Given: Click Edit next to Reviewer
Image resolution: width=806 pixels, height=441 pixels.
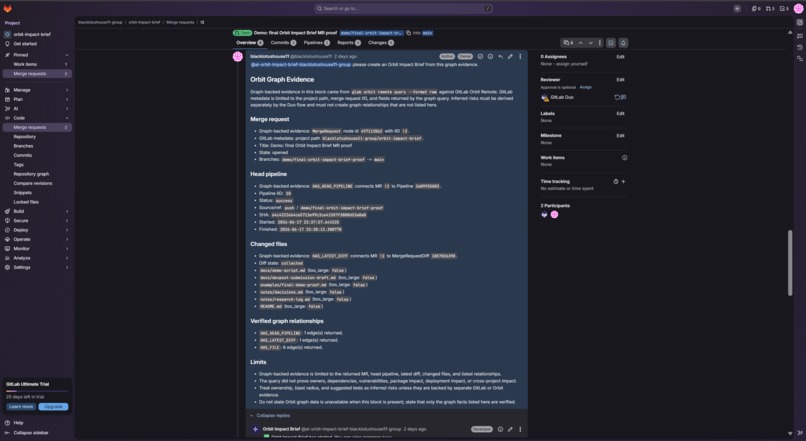Looking at the screenshot, I should pyautogui.click(x=620, y=80).
